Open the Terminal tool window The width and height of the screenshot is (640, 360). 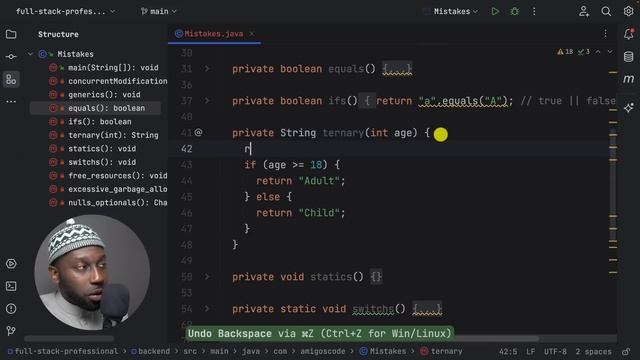(x=11, y=286)
